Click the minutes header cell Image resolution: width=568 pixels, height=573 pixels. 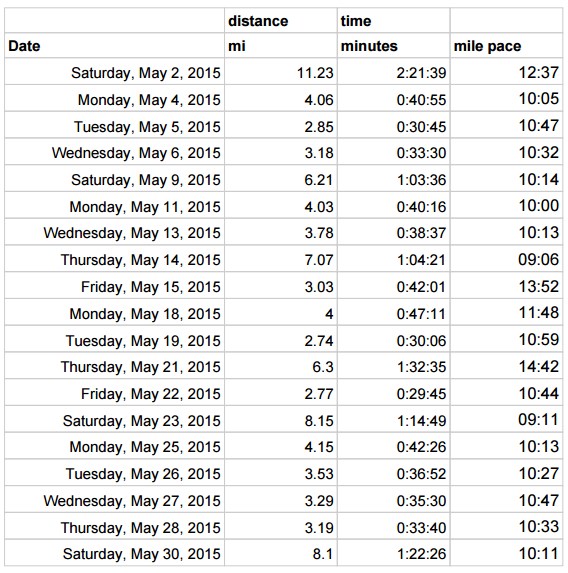(x=393, y=45)
